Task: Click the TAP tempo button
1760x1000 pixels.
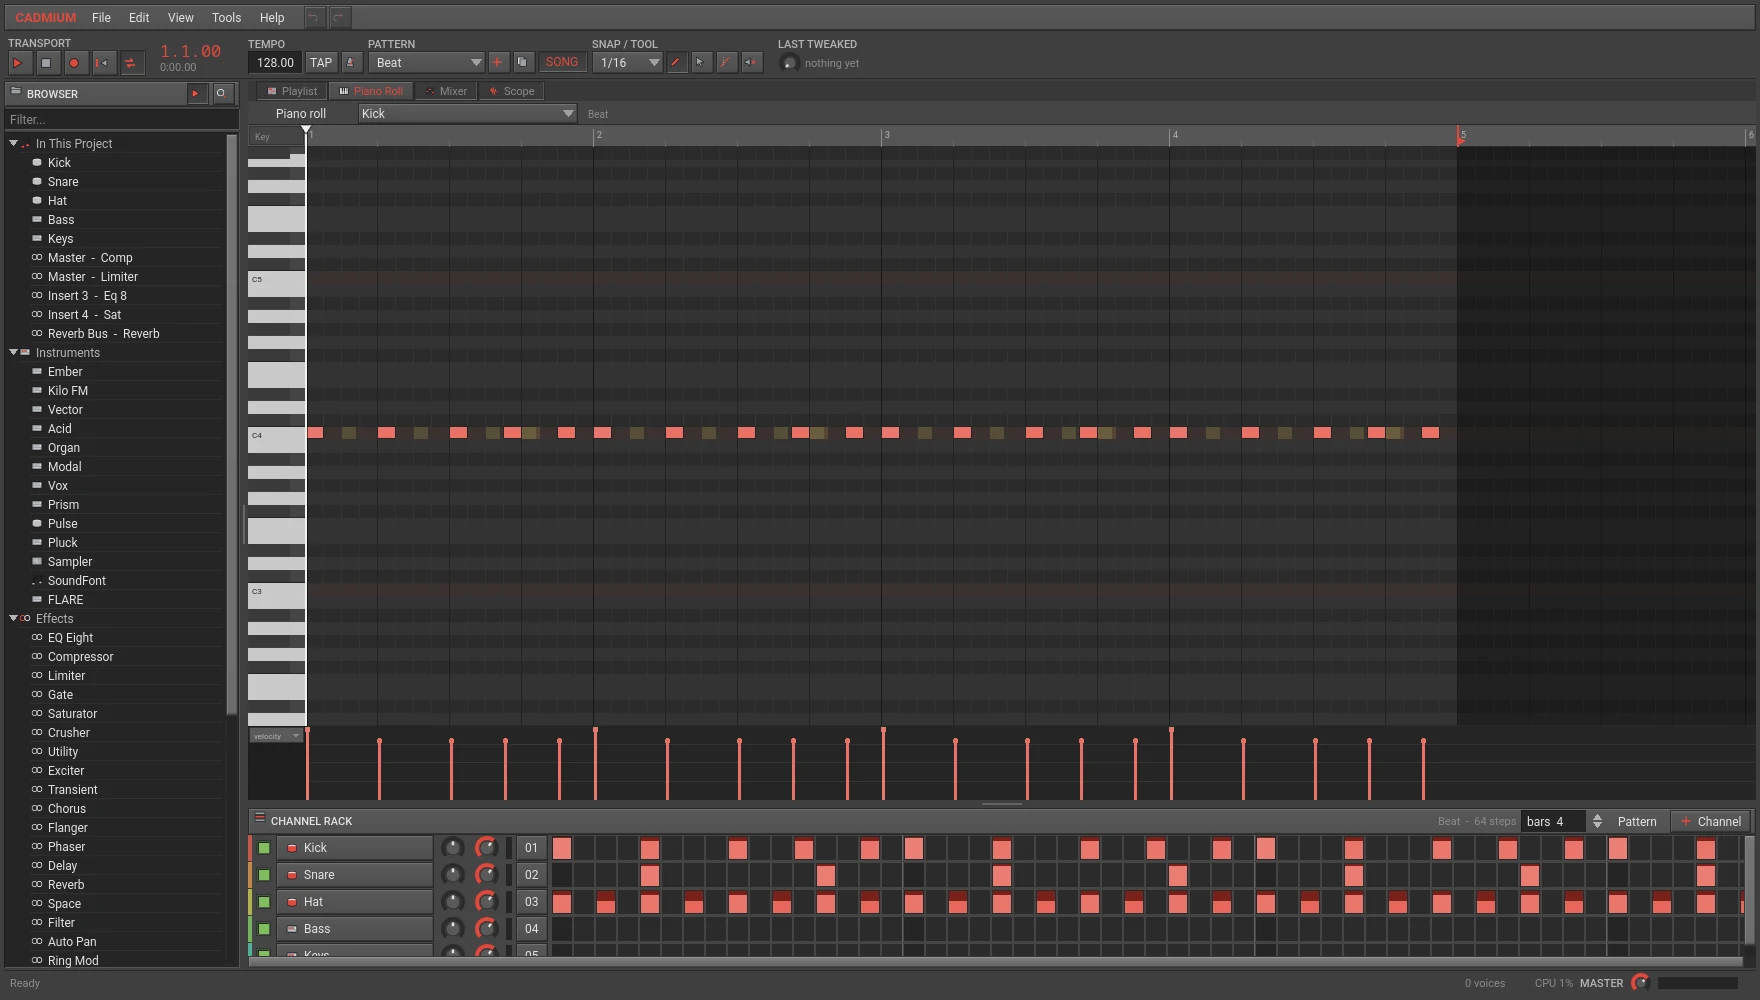Action: pyautogui.click(x=321, y=62)
